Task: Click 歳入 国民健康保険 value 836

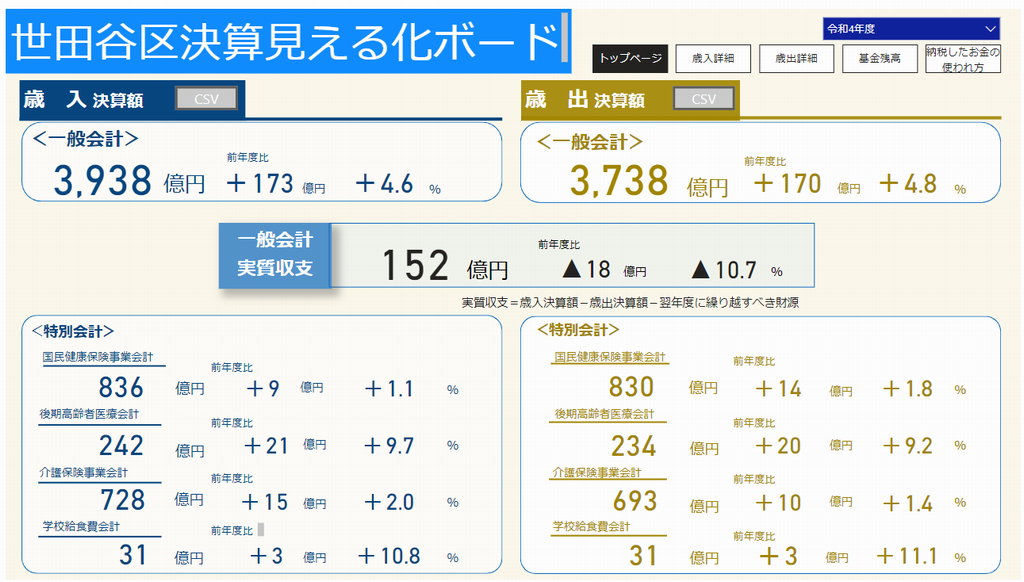Action: 121,387
